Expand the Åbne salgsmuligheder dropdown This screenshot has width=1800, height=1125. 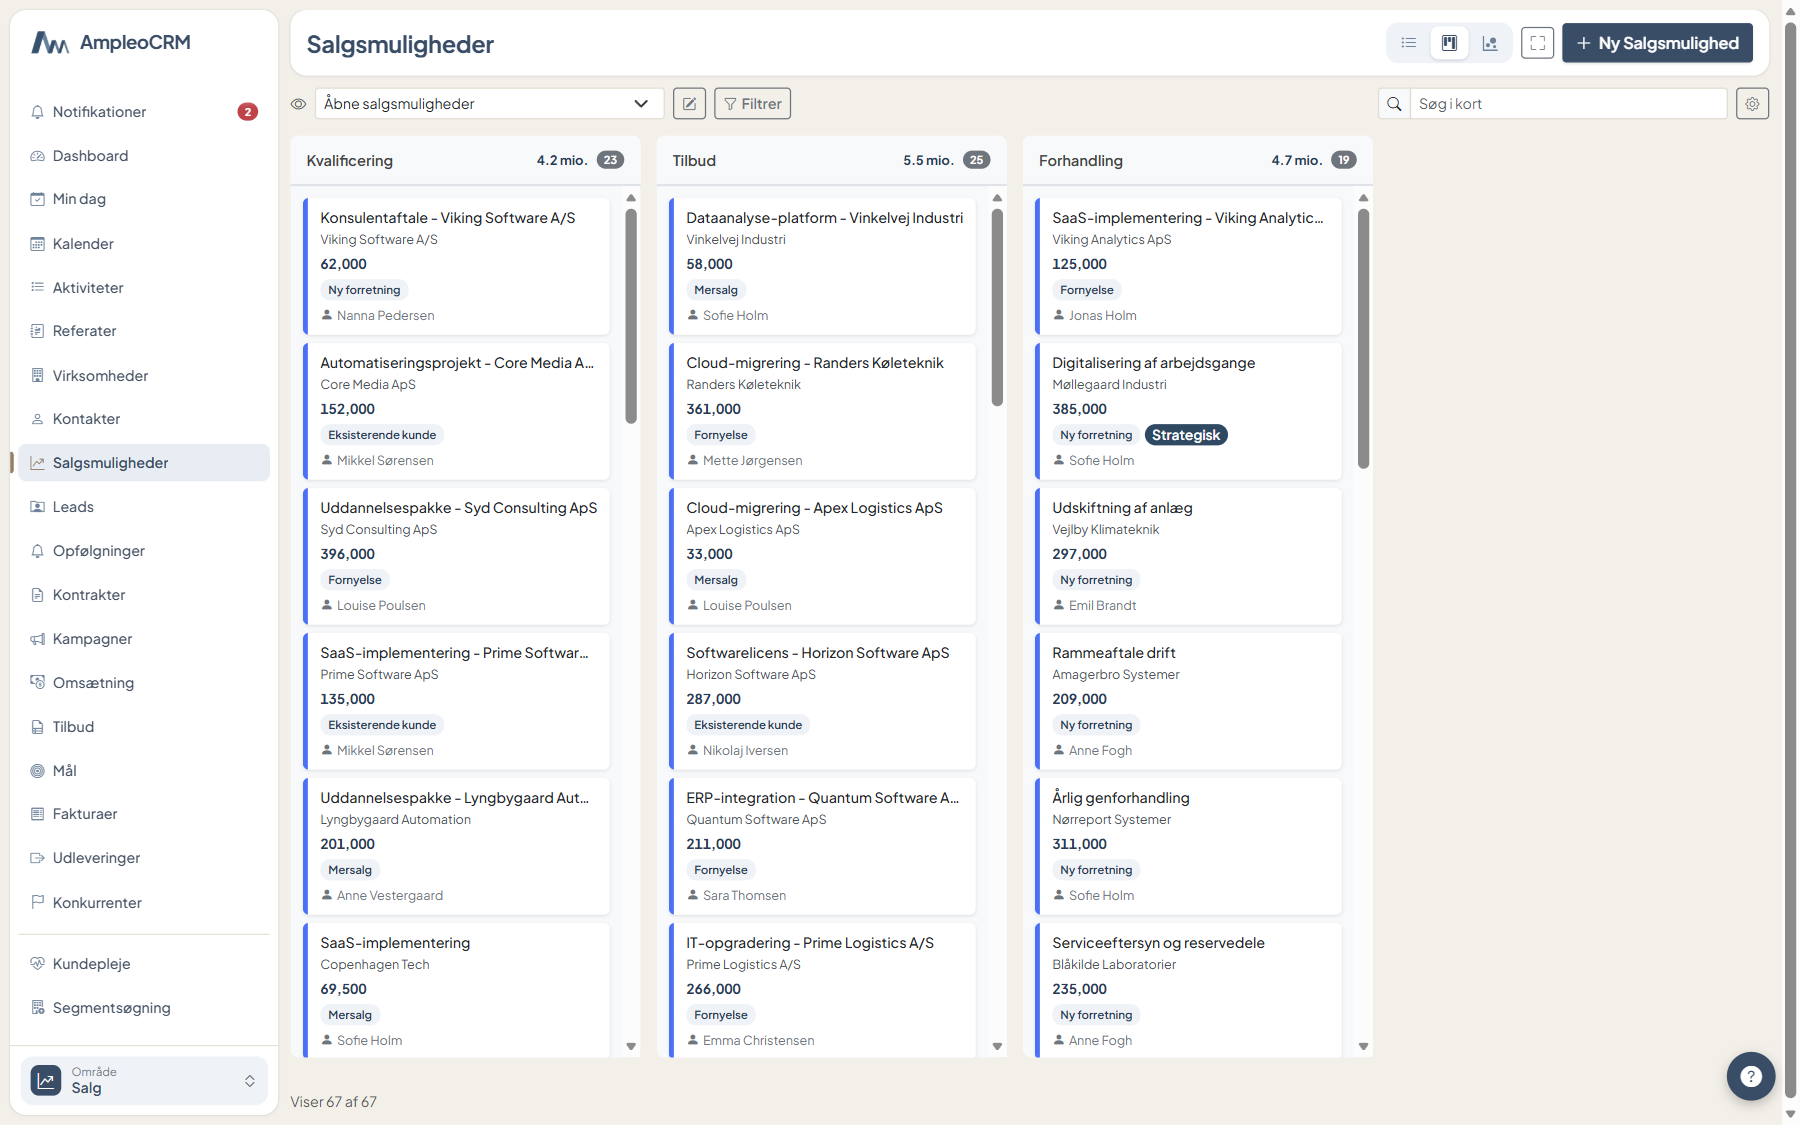tap(489, 104)
